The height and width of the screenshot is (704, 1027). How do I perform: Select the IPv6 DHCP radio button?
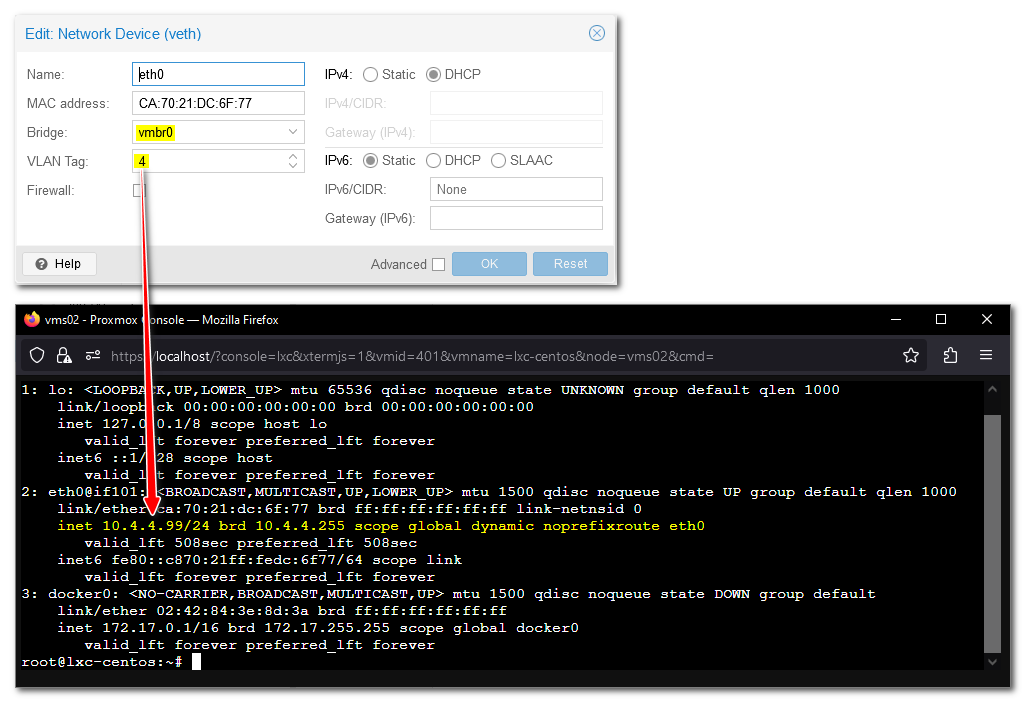pyautogui.click(x=434, y=160)
